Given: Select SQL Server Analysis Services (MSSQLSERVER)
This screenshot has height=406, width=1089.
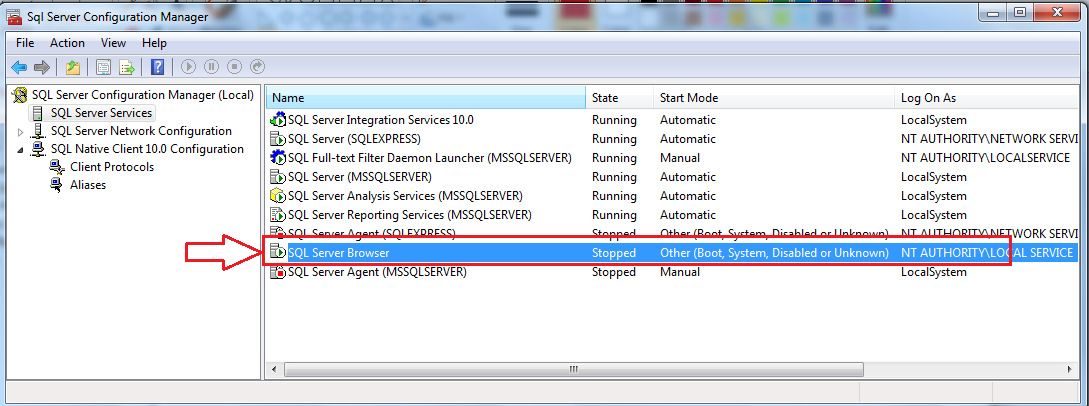Looking at the screenshot, I should pyautogui.click(x=405, y=196).
